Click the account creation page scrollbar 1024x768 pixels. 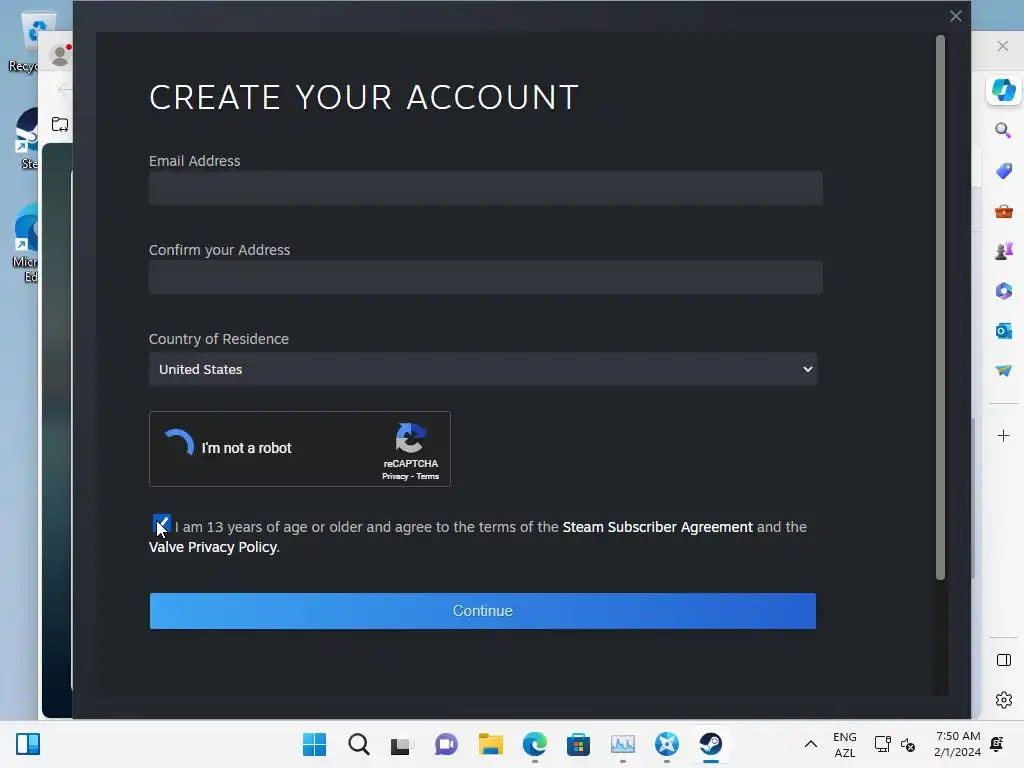pos(940,307)
